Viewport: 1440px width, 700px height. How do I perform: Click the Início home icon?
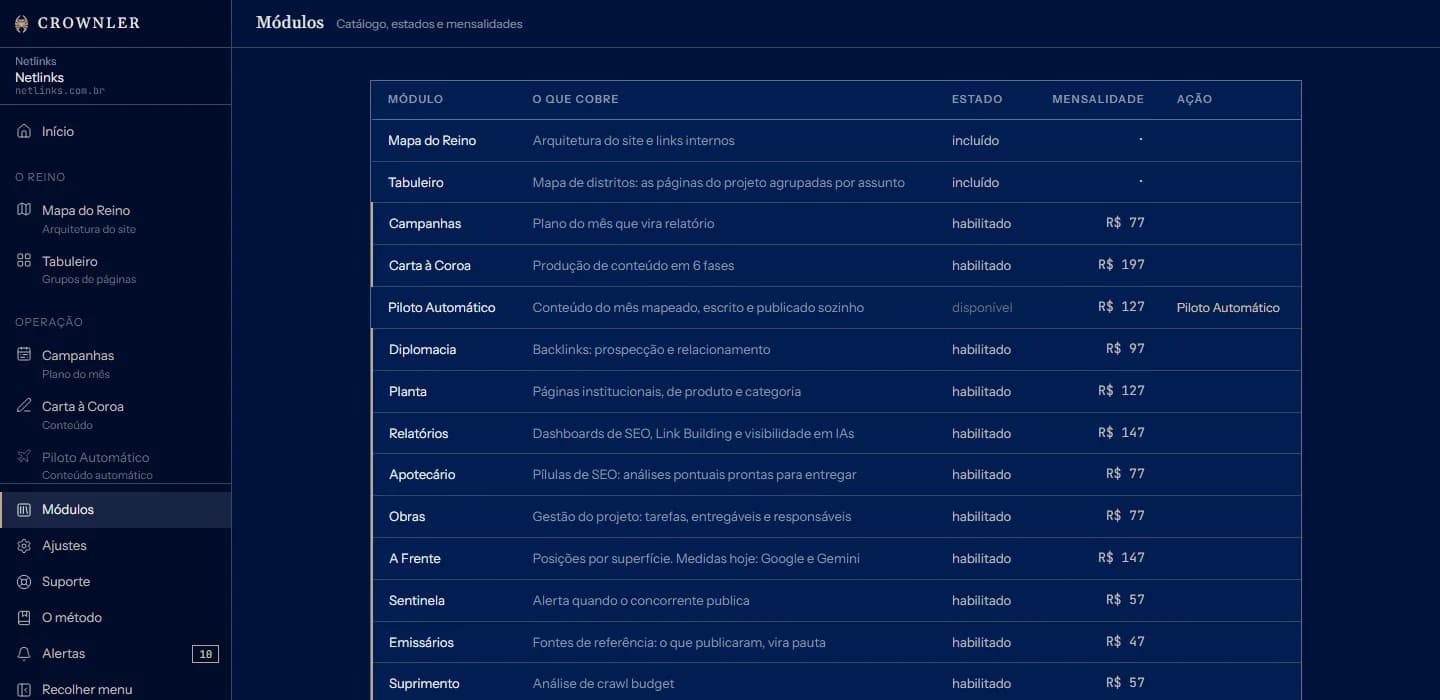[x=24, y=131]
